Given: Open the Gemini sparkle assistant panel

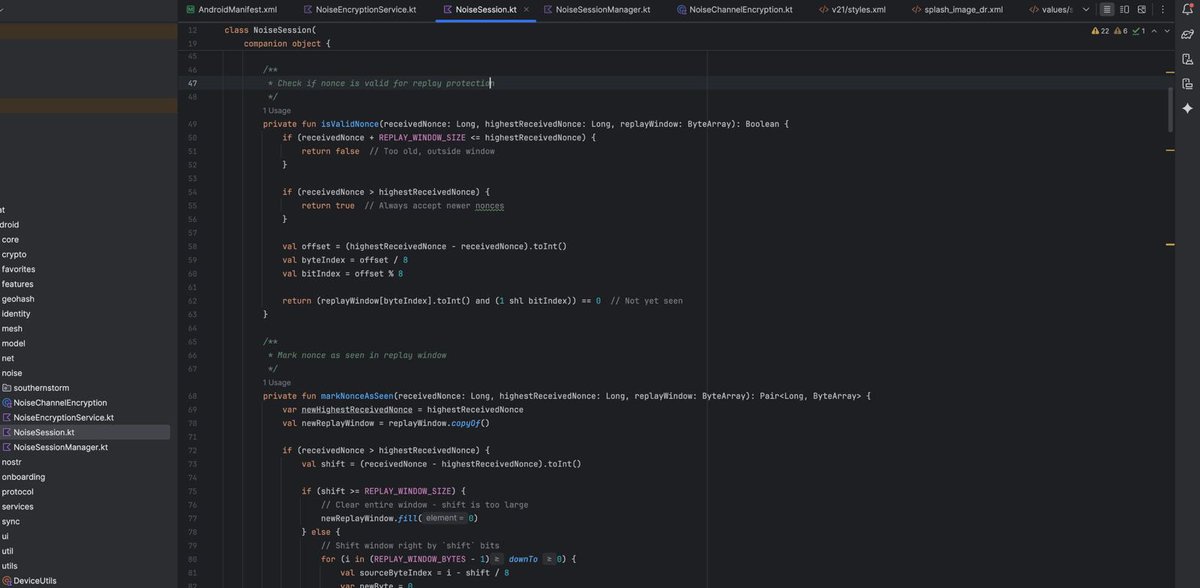Looking at the screenshot, I should 1187,108.
